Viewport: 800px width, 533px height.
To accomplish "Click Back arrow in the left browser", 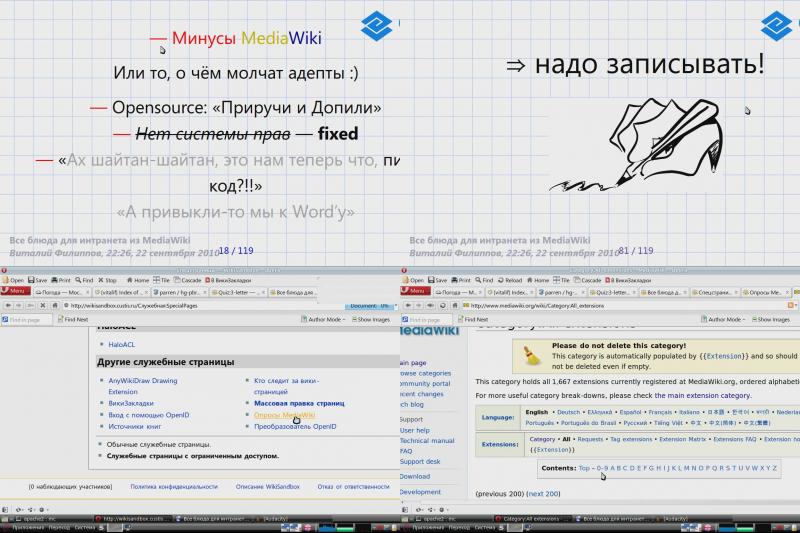I will (8, 306).
